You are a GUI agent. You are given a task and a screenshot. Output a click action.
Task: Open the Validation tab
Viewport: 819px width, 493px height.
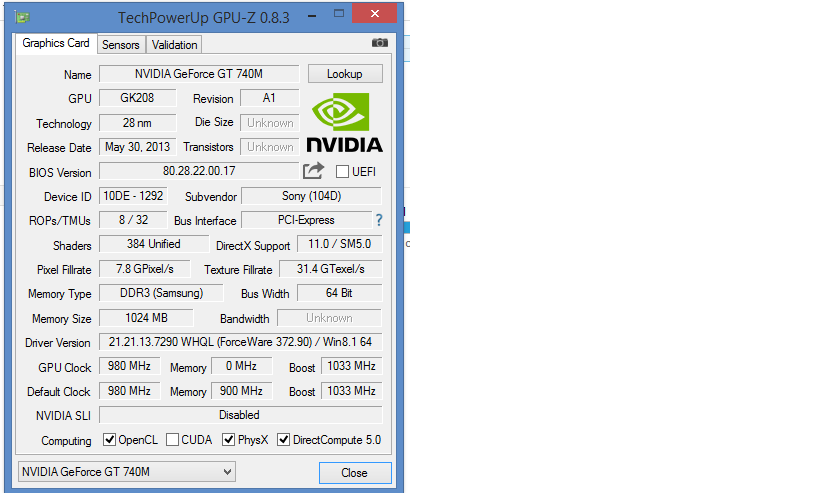click(x=174, y=45)
